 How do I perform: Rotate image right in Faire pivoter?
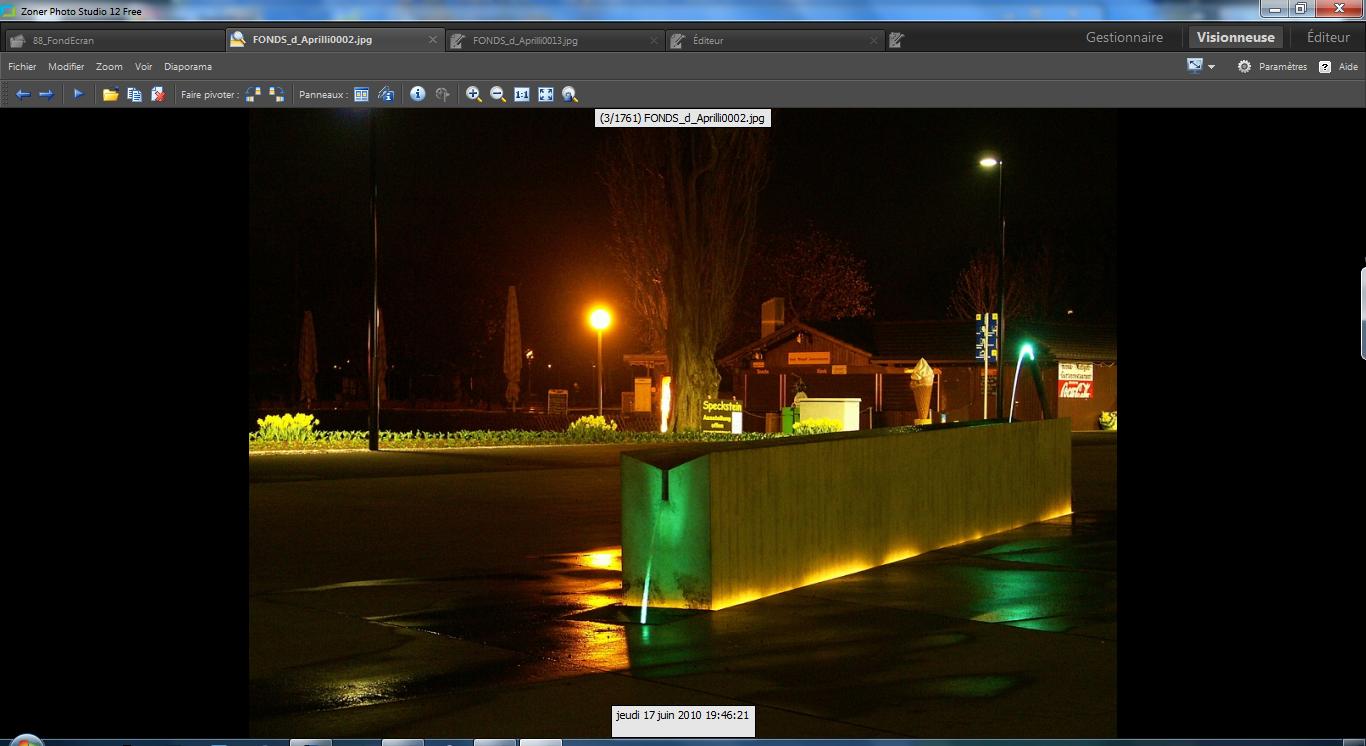pos(277,94)
